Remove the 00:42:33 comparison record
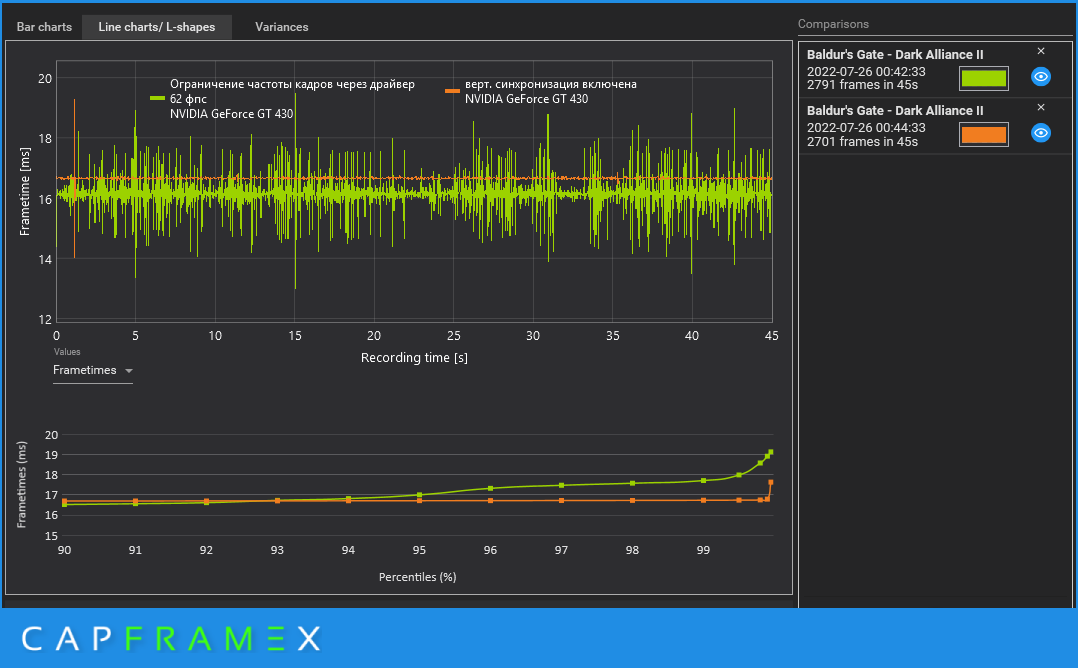Viewport: 1078px width, 668px height. point(1040,51)
